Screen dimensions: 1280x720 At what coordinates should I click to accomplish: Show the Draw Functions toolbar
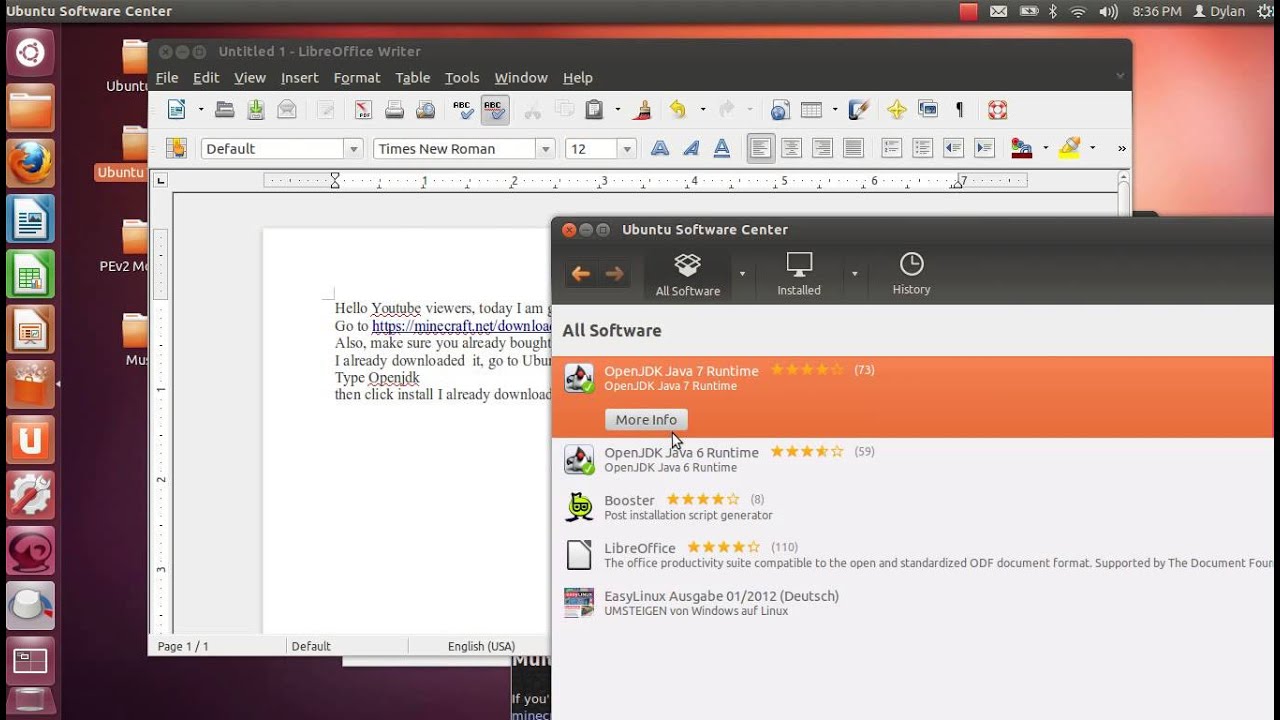click(858, 110)
